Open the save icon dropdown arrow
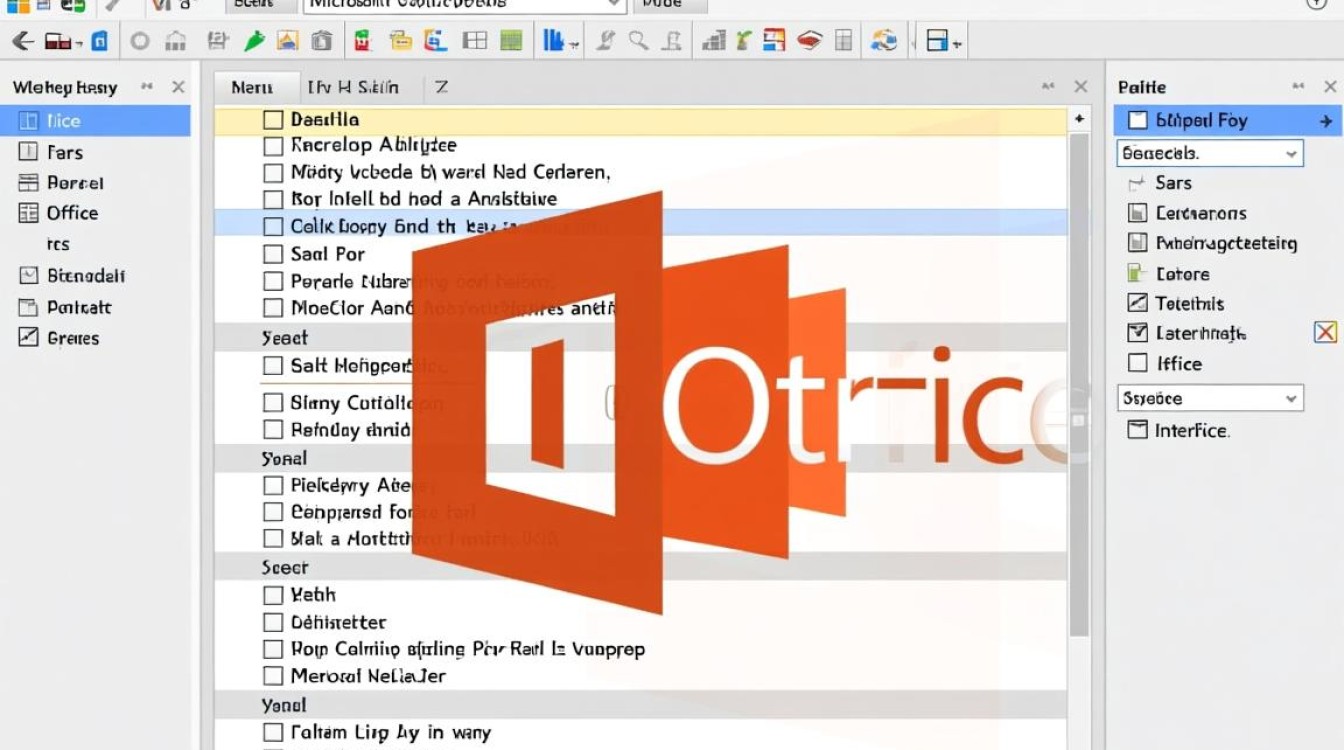This screenshot has width=1344, height=750. click(x=957, y=43)
